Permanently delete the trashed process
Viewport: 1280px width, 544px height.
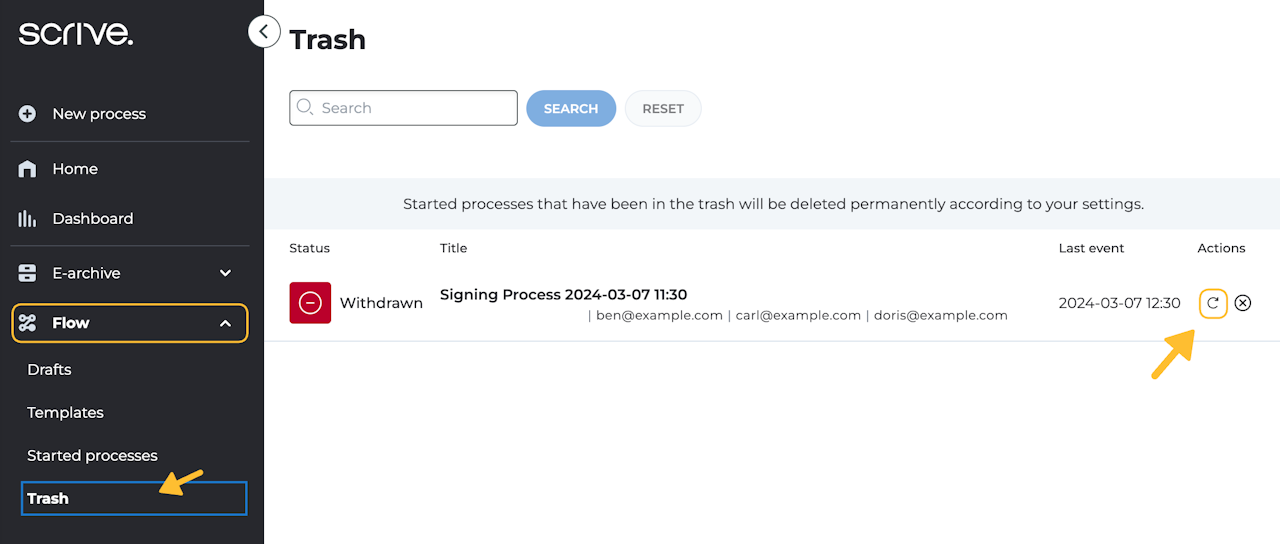(1243, 303)
